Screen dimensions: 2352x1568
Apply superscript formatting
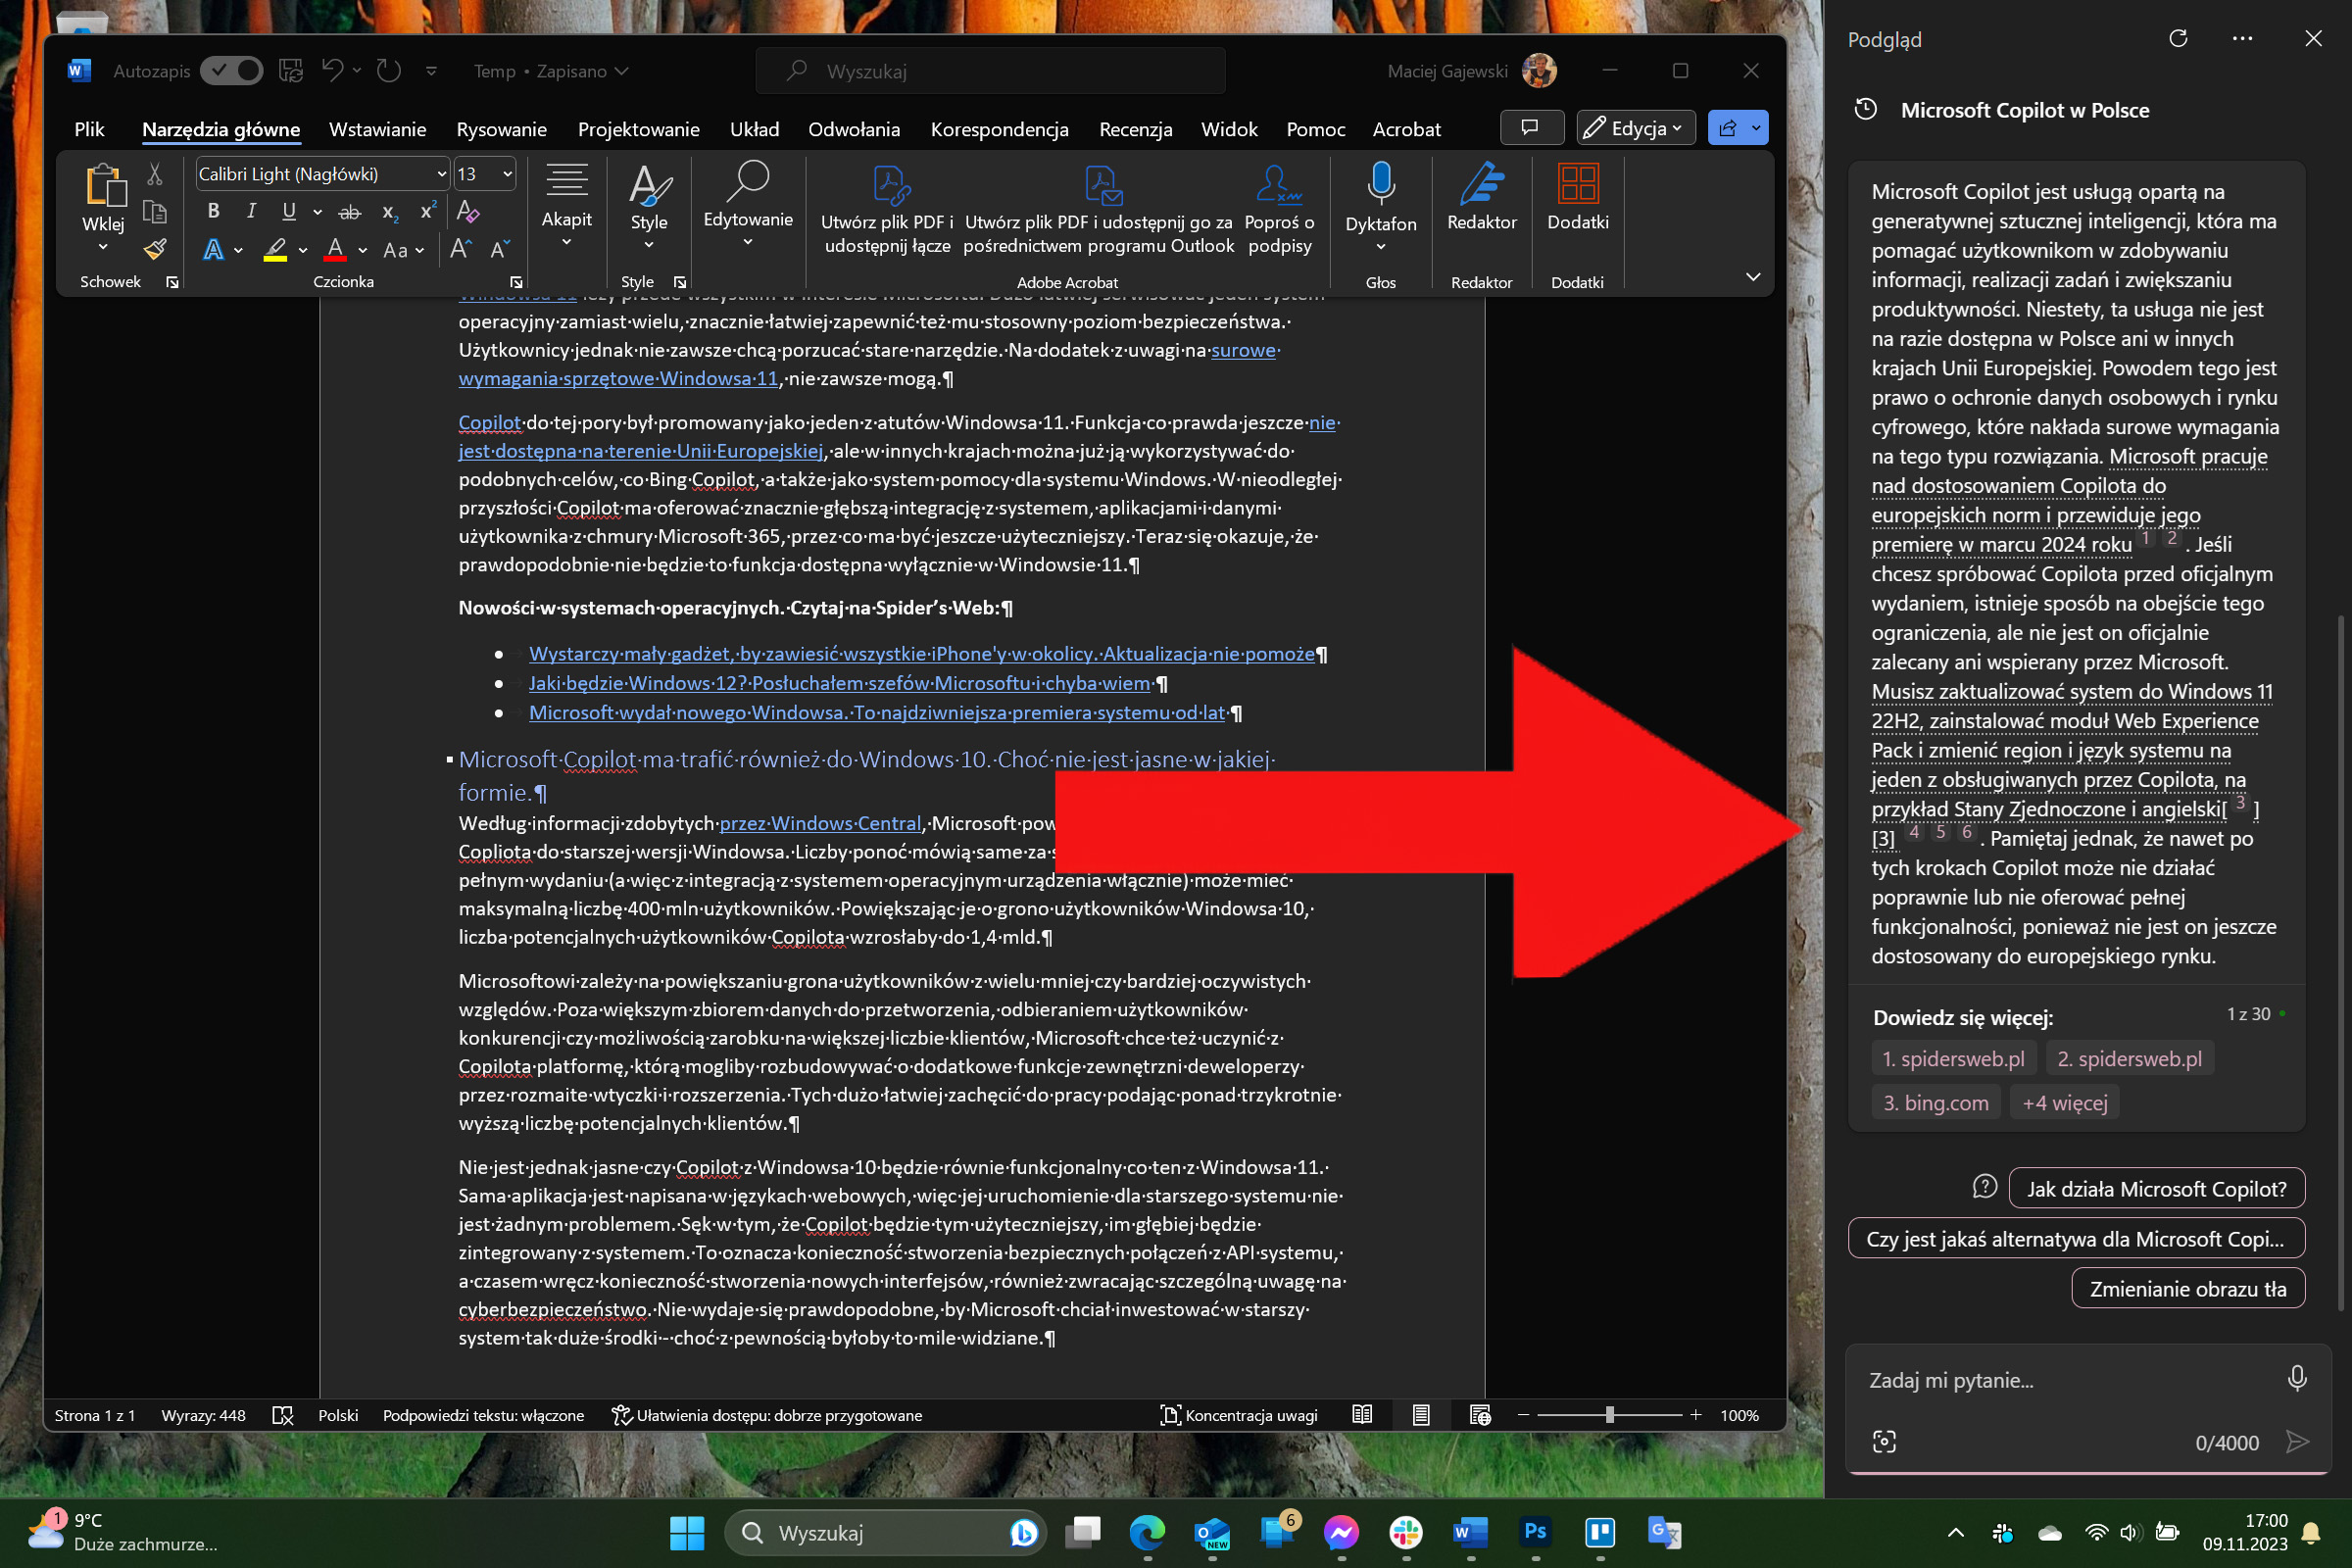coord(428,211)
